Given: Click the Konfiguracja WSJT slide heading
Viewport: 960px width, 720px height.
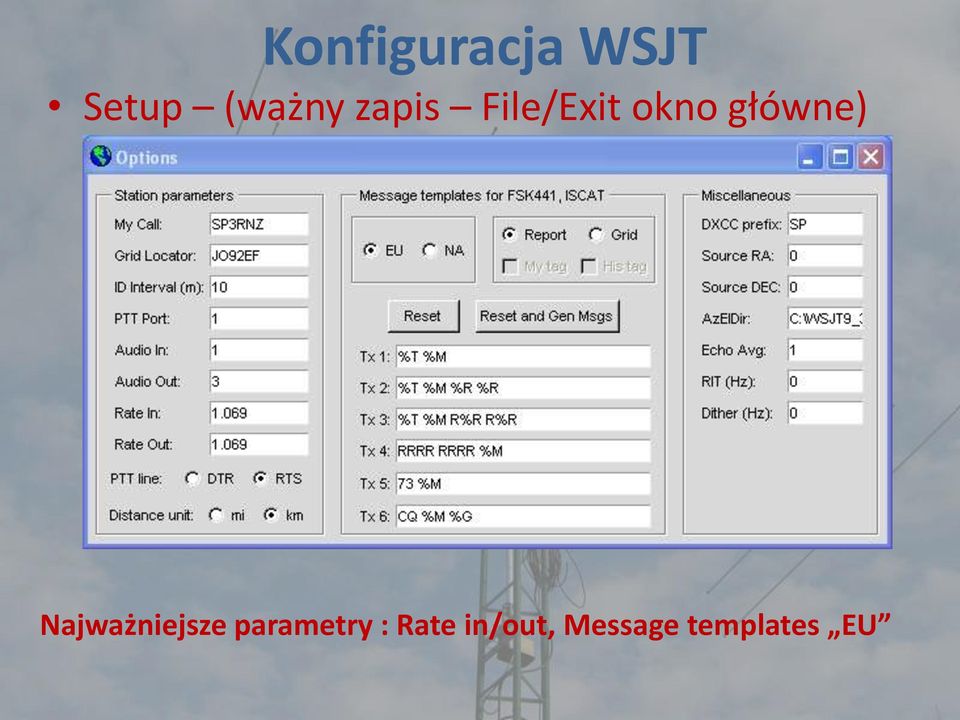Looking at the screenshot, I should tap(485, 46).
